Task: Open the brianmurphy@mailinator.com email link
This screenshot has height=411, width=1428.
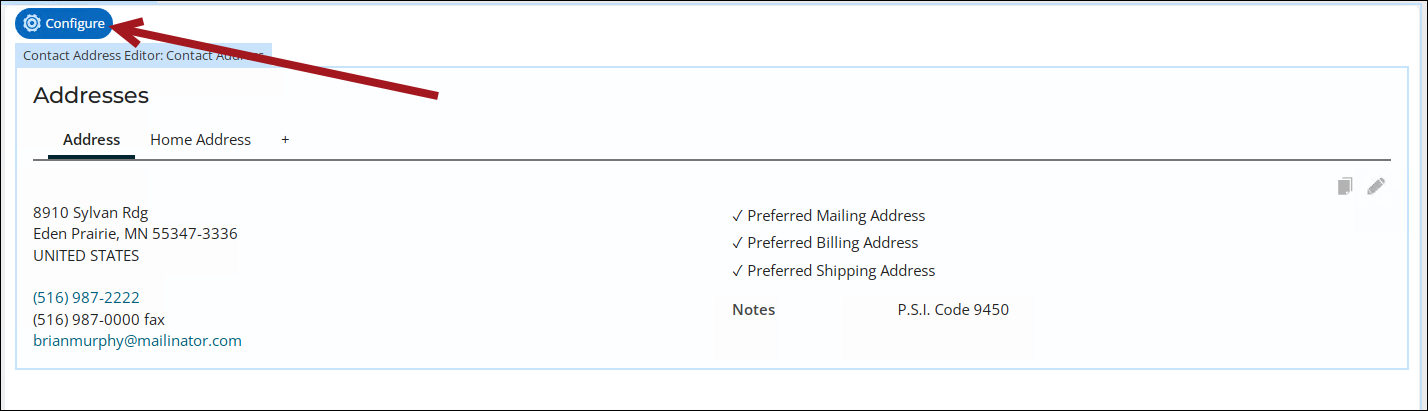Action: tap(137, 341)
